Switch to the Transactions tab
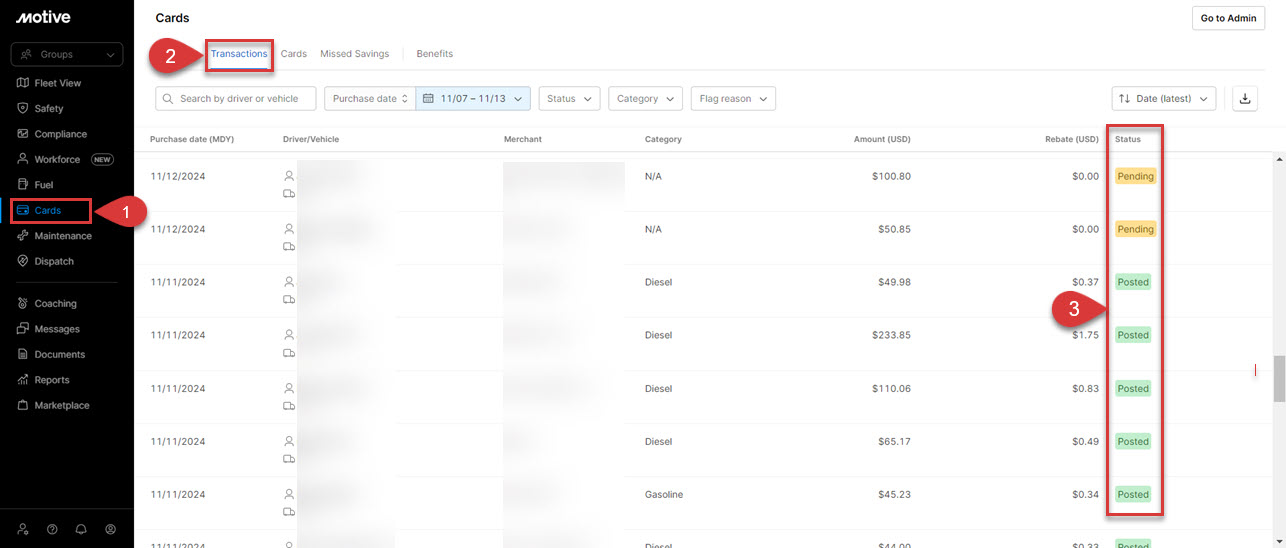The width and height of the screenshot is (1286, 548). pyautogui.click(x=239, y=53)
